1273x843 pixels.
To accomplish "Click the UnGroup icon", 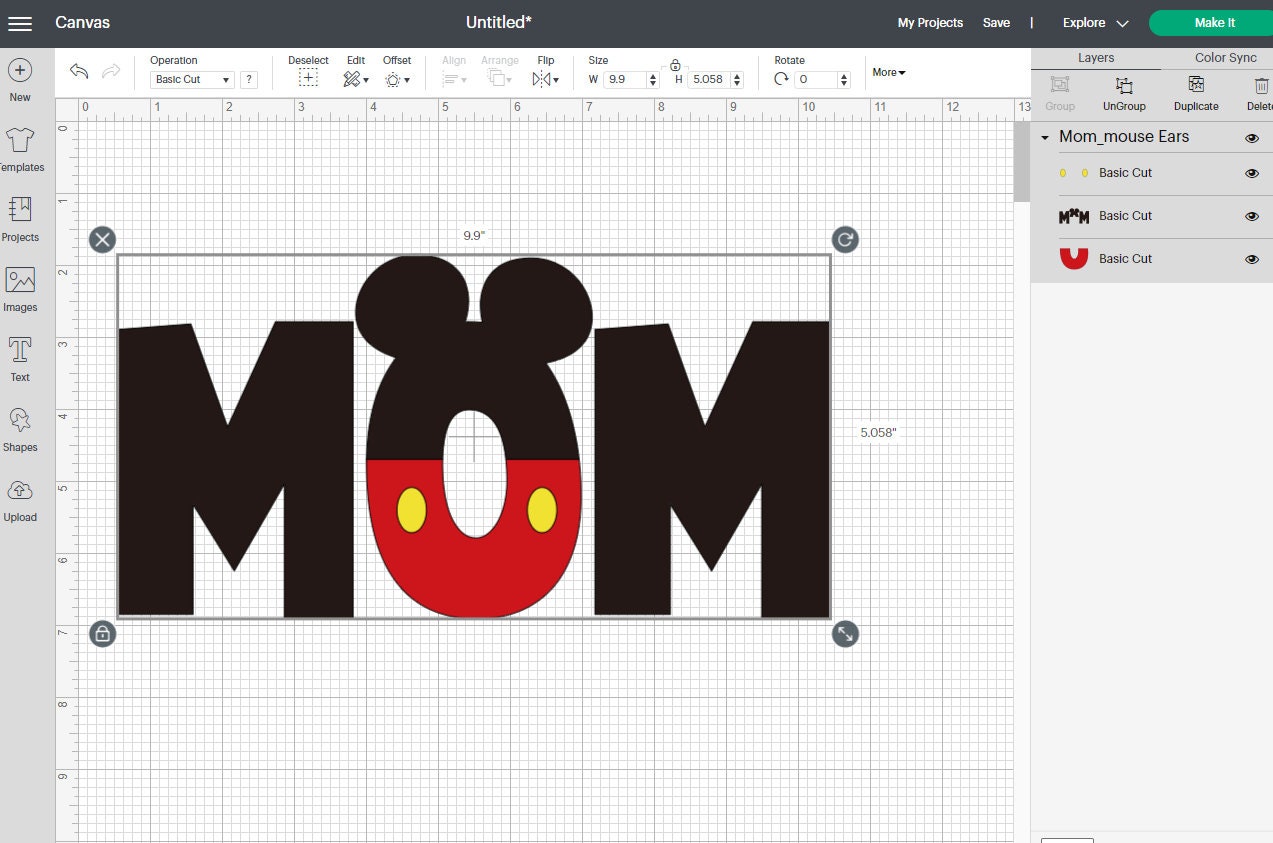I will [x=1124, y=90].
